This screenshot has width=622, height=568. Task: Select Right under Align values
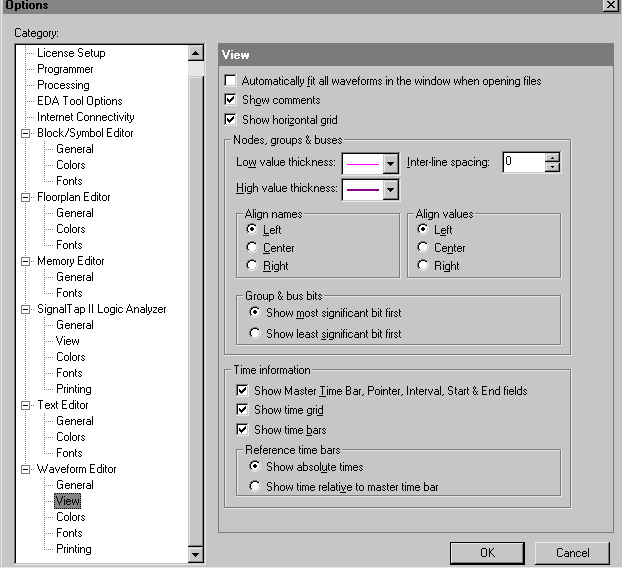pyautogui.click(x=425, y=266)
